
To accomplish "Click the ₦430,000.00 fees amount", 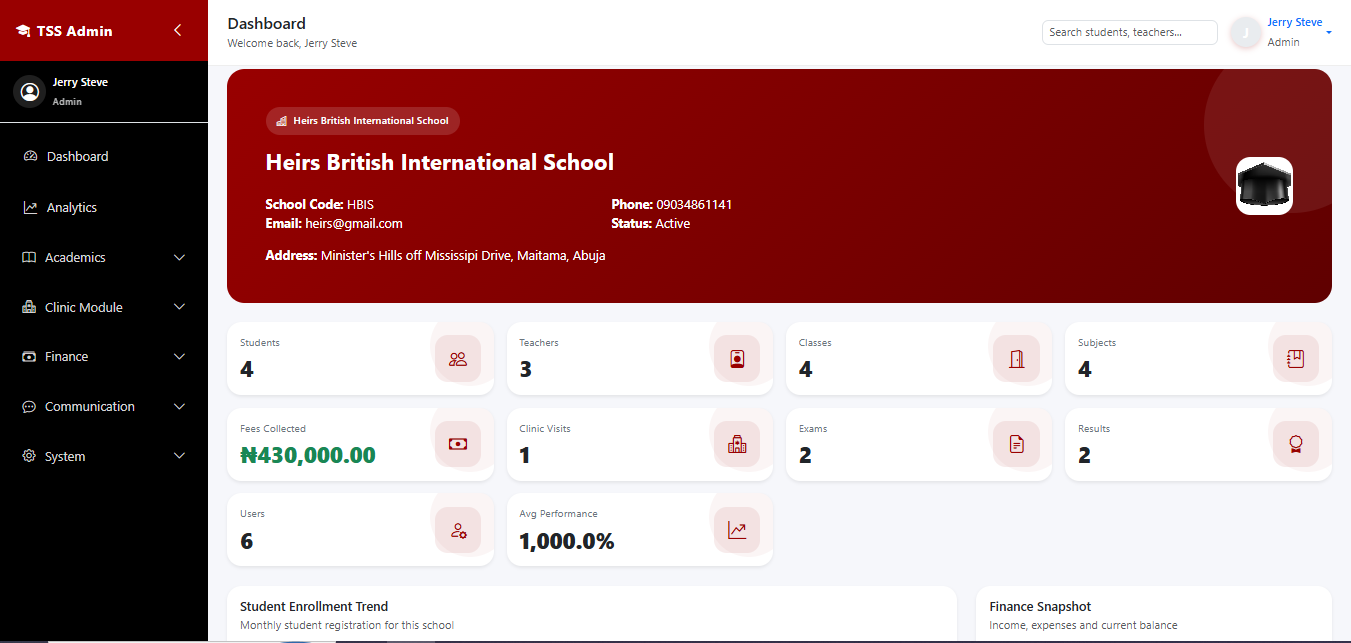I will click(x=308, y=455).
